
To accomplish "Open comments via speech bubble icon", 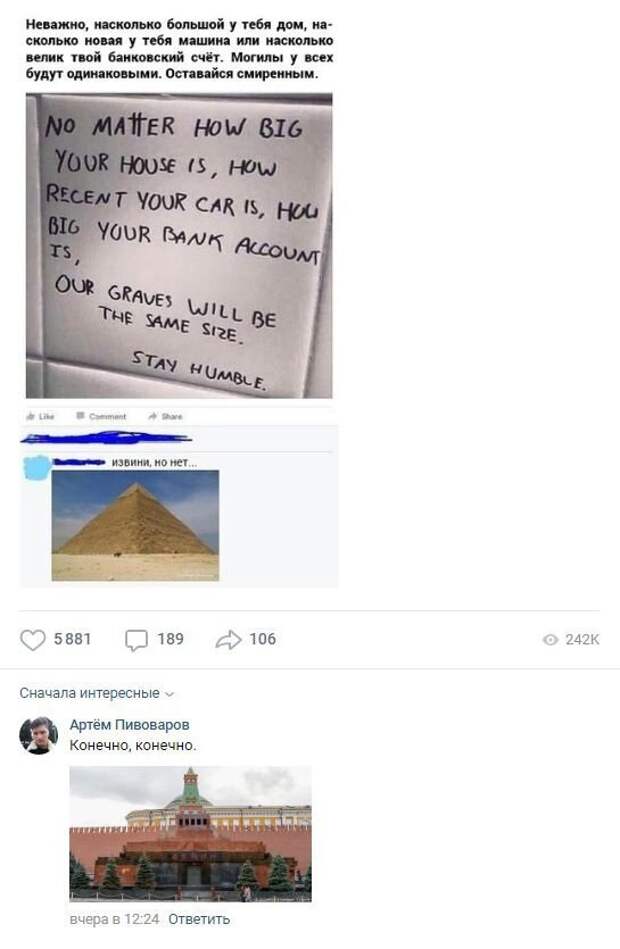I will [x=136, y=640].
